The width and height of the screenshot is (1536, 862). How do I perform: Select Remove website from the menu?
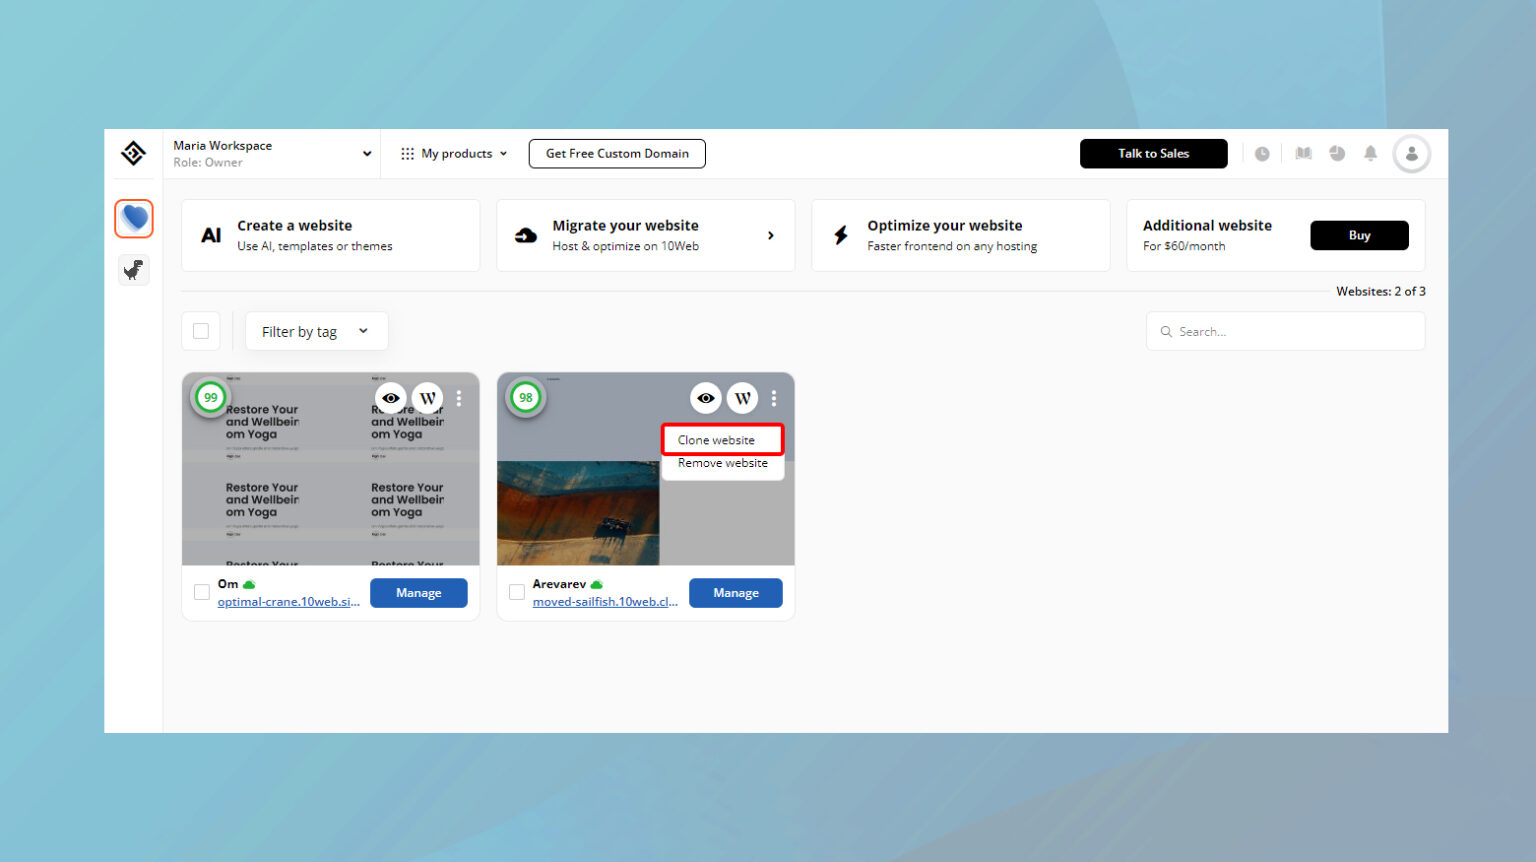tap(721, 462)
